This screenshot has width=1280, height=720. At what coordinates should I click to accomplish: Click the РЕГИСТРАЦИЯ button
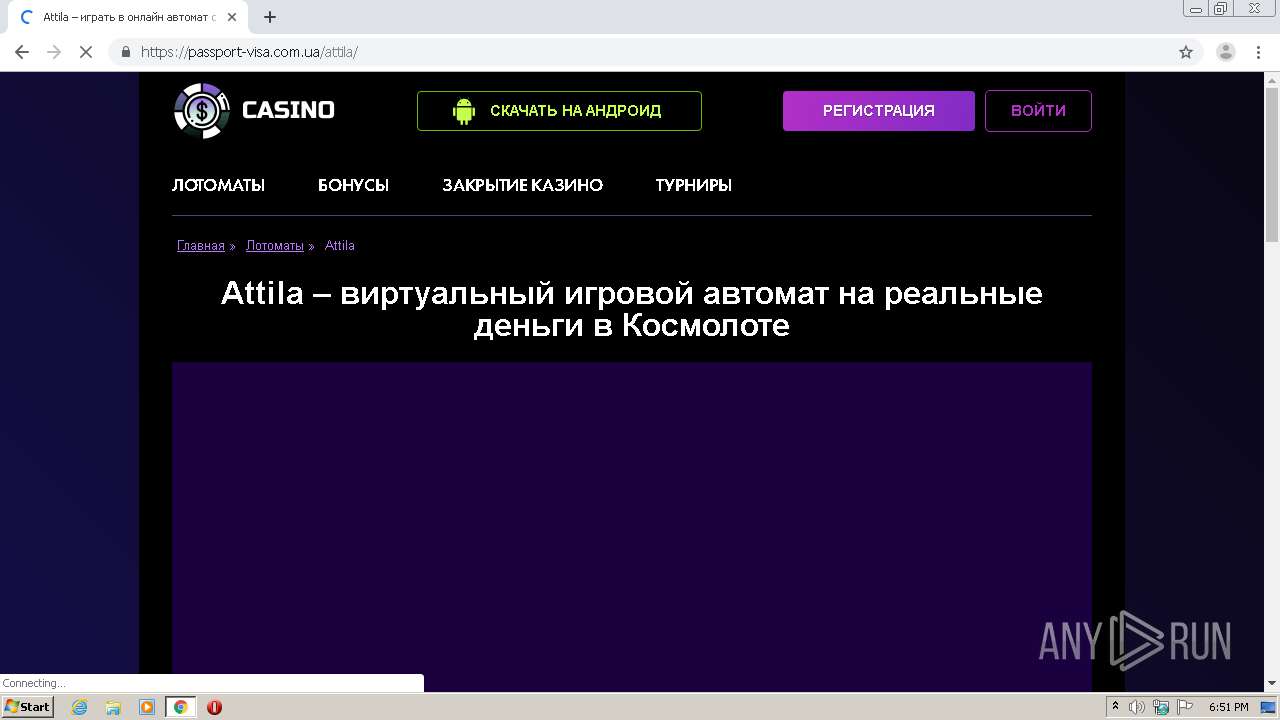[879, 111]
